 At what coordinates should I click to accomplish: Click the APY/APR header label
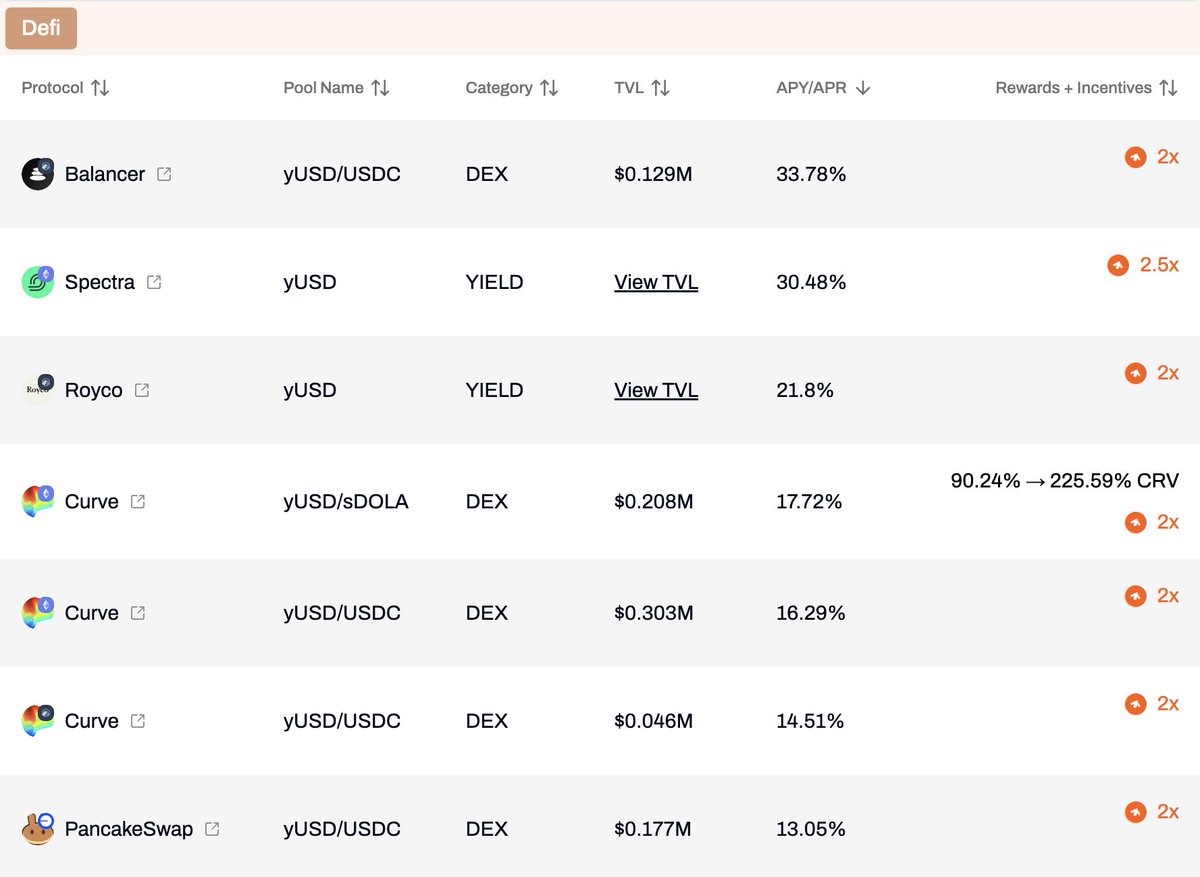[811, 88]
